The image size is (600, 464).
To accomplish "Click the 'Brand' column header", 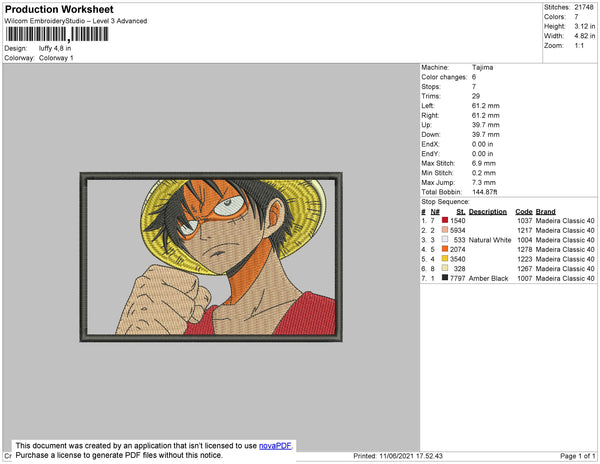I will (x=545, y=212).
